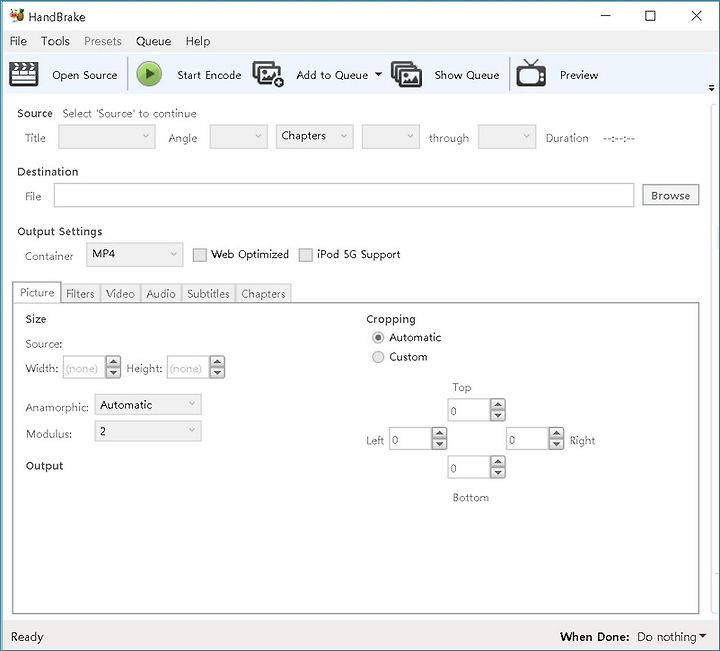Open the toolbar overflow arrow at right edge

pyautogui.click(x=711, y=88)
